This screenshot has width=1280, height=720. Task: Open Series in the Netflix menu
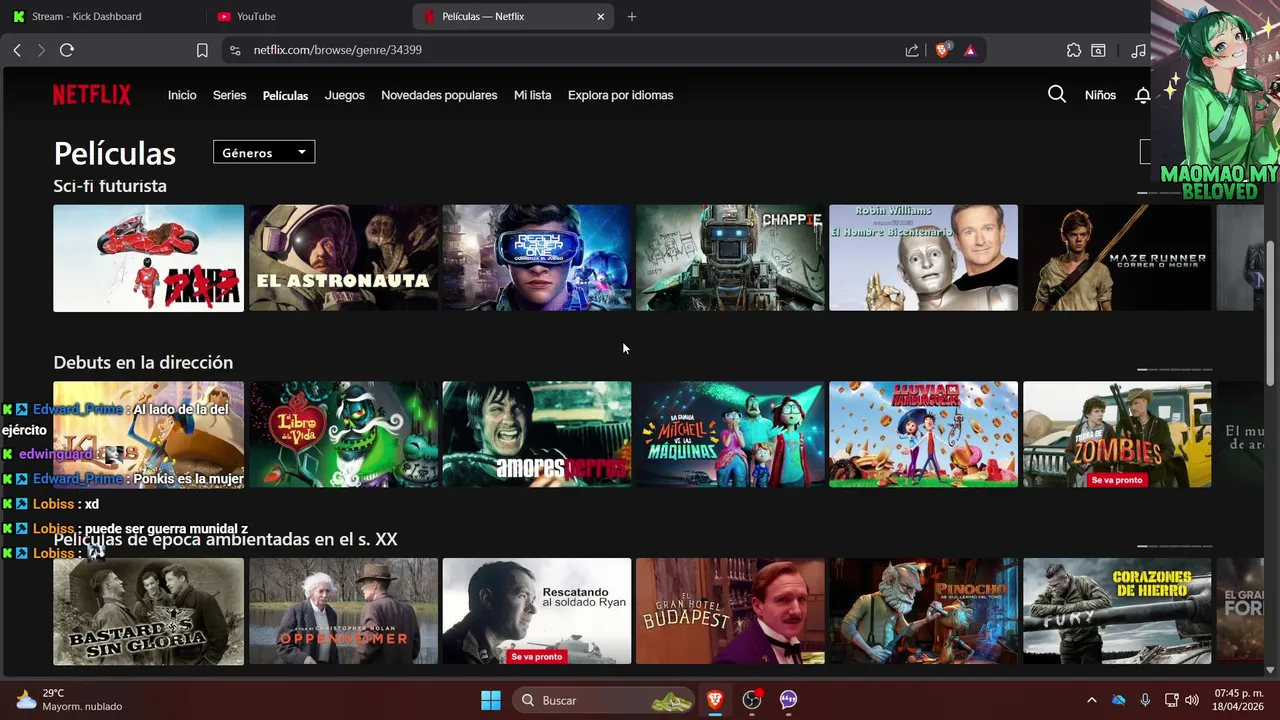(x=229, y=95)
